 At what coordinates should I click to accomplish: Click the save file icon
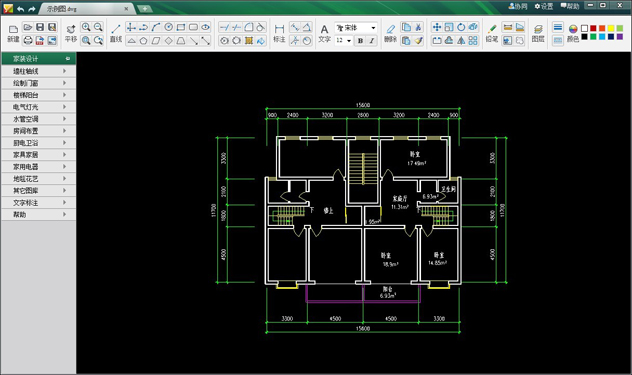pyautogui.click(x=40, y=27)
